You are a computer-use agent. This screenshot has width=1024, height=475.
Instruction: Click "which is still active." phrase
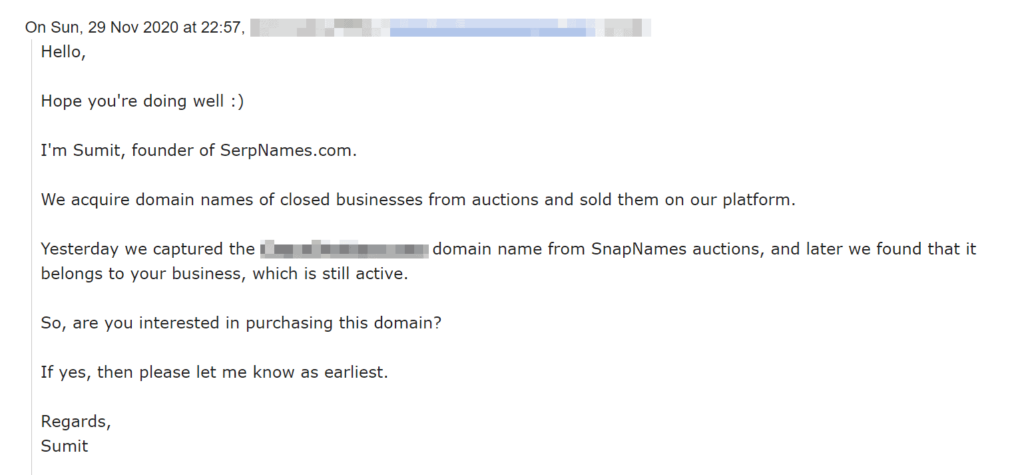click(x=330, y=274)
